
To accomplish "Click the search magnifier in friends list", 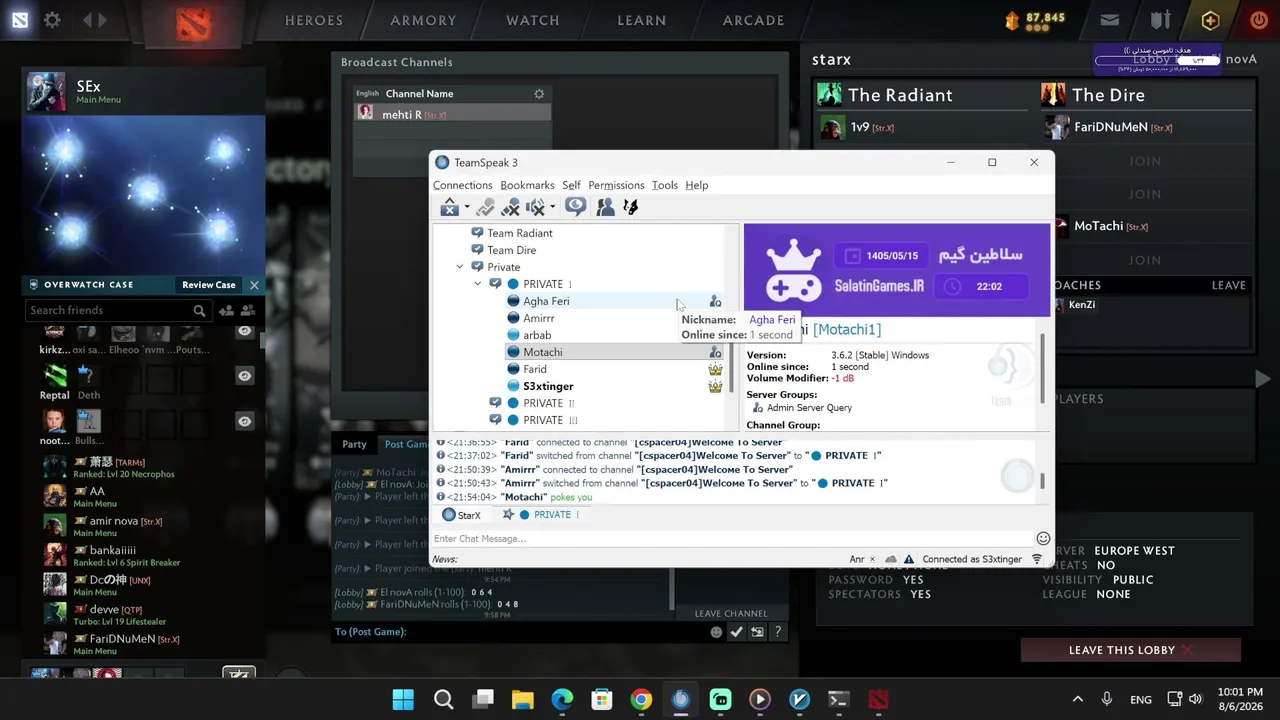I will click(199, 311).
